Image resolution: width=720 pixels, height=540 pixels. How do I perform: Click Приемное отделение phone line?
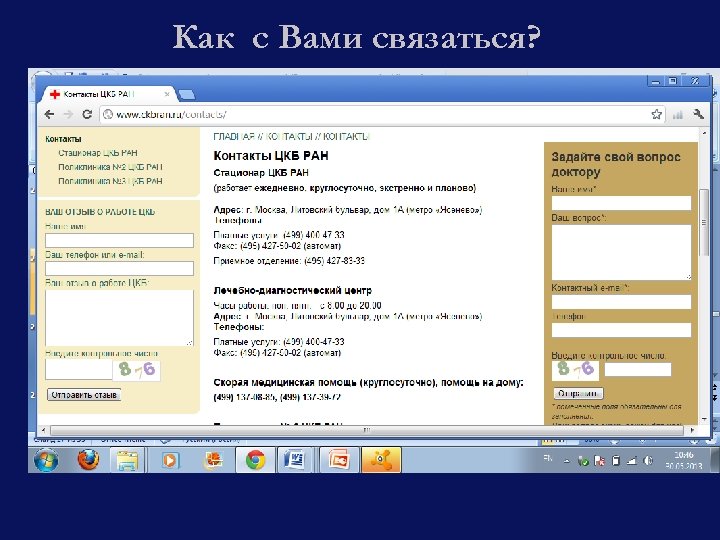(x=289, y=261)
